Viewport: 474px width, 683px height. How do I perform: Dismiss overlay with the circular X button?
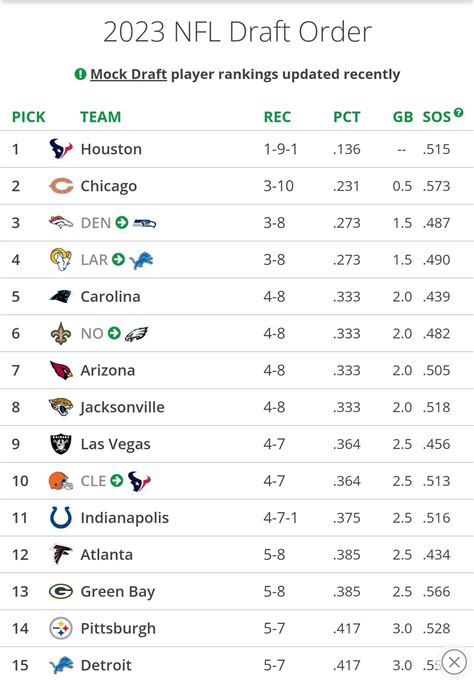point(454,662)
